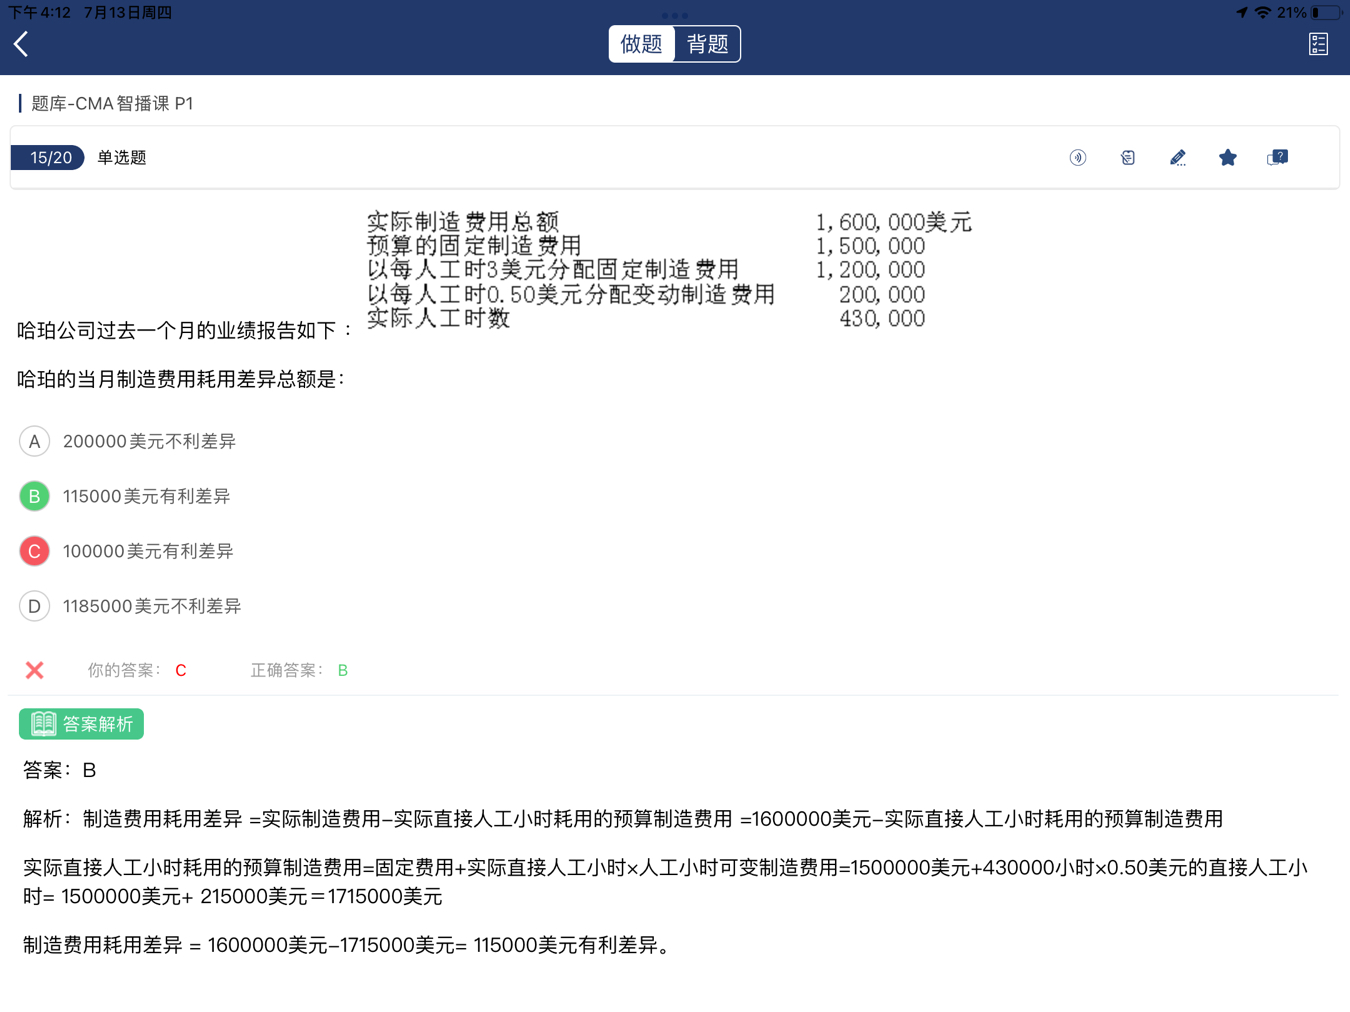Viewport: 1350px width, 1012px height.
Task: Tap the 15/20 question counter badge
Action: (x=49, y=158)
